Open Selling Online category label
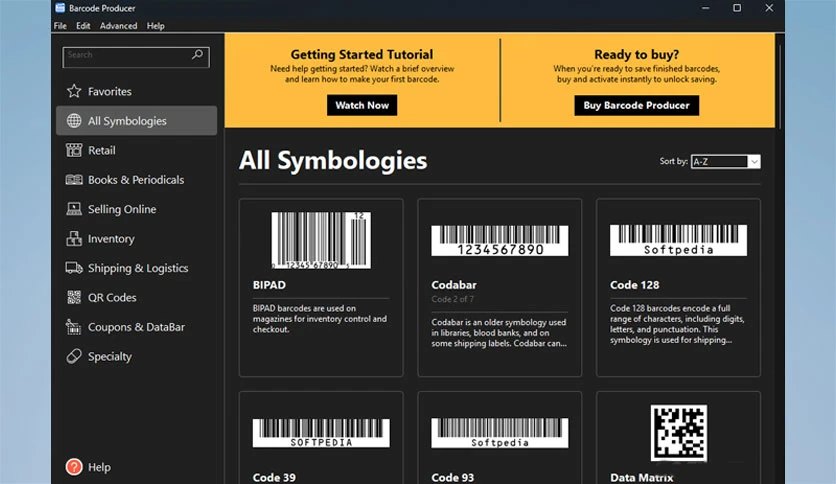The width and height of the screenshot is (836, 484). click(x=122, y=209)
